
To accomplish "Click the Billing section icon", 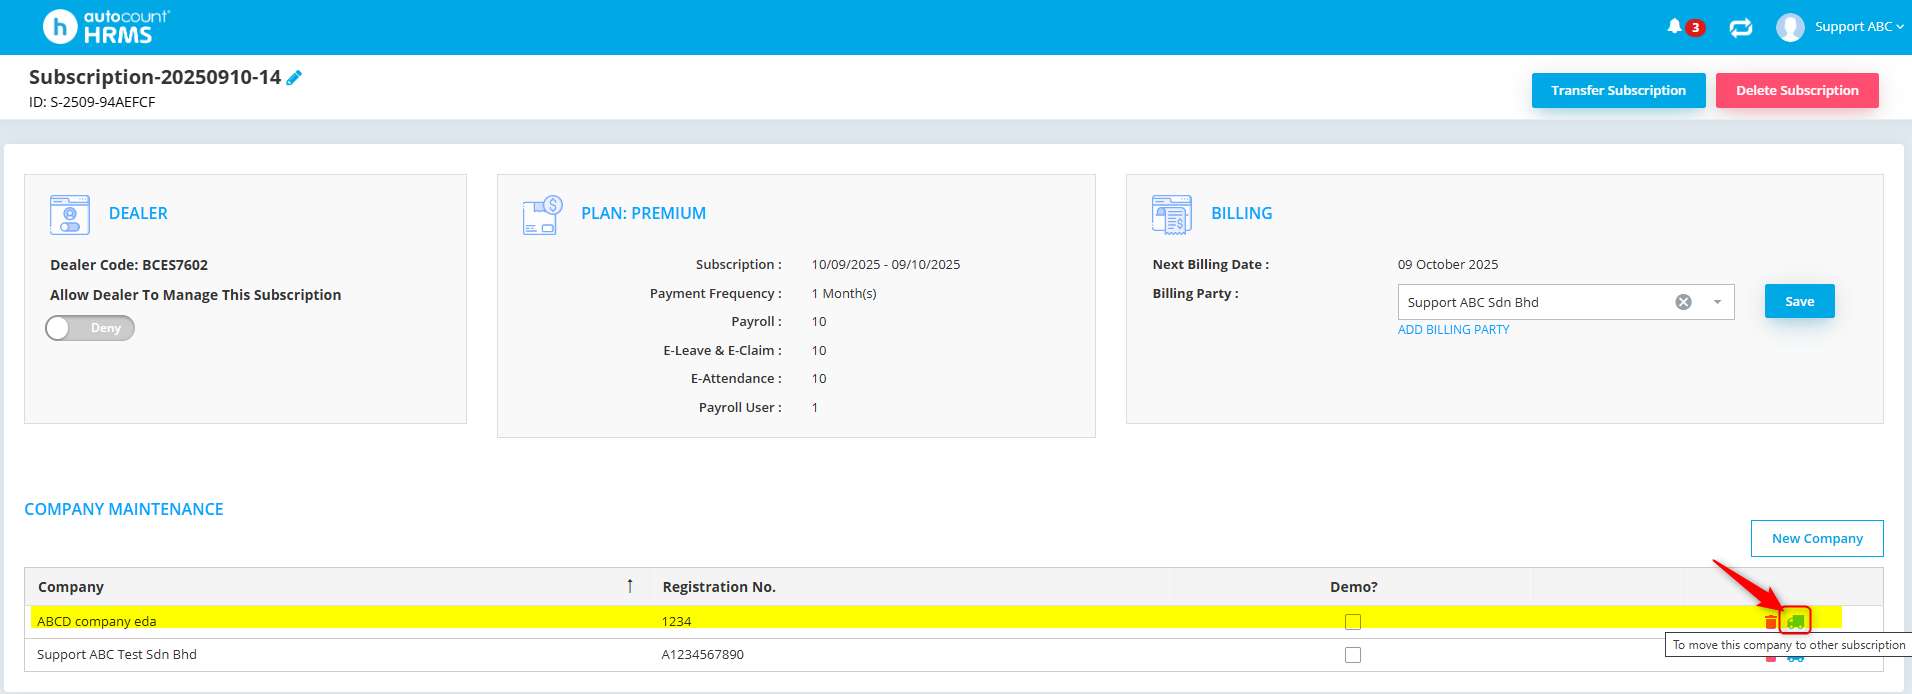I will [1172, 214].
